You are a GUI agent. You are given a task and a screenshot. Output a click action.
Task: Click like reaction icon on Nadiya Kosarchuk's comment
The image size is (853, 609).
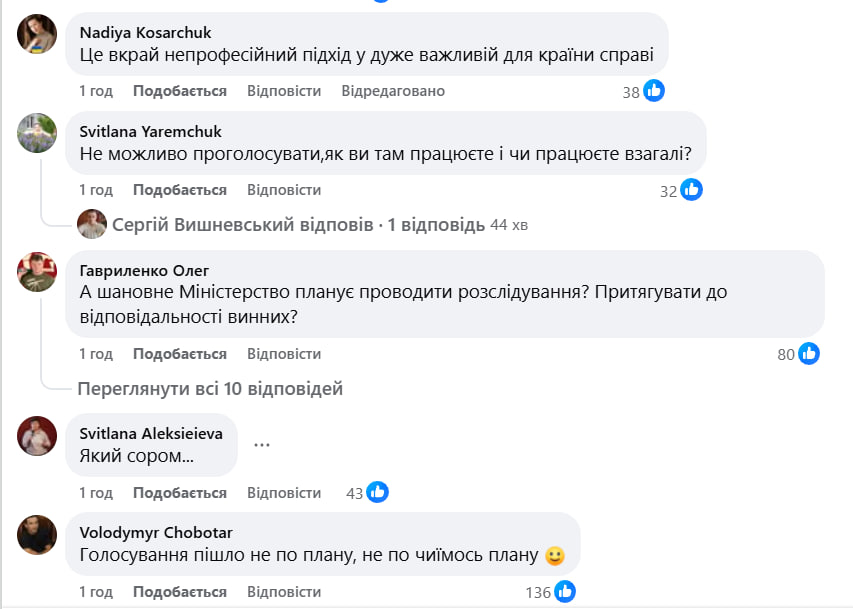[655, 91]
